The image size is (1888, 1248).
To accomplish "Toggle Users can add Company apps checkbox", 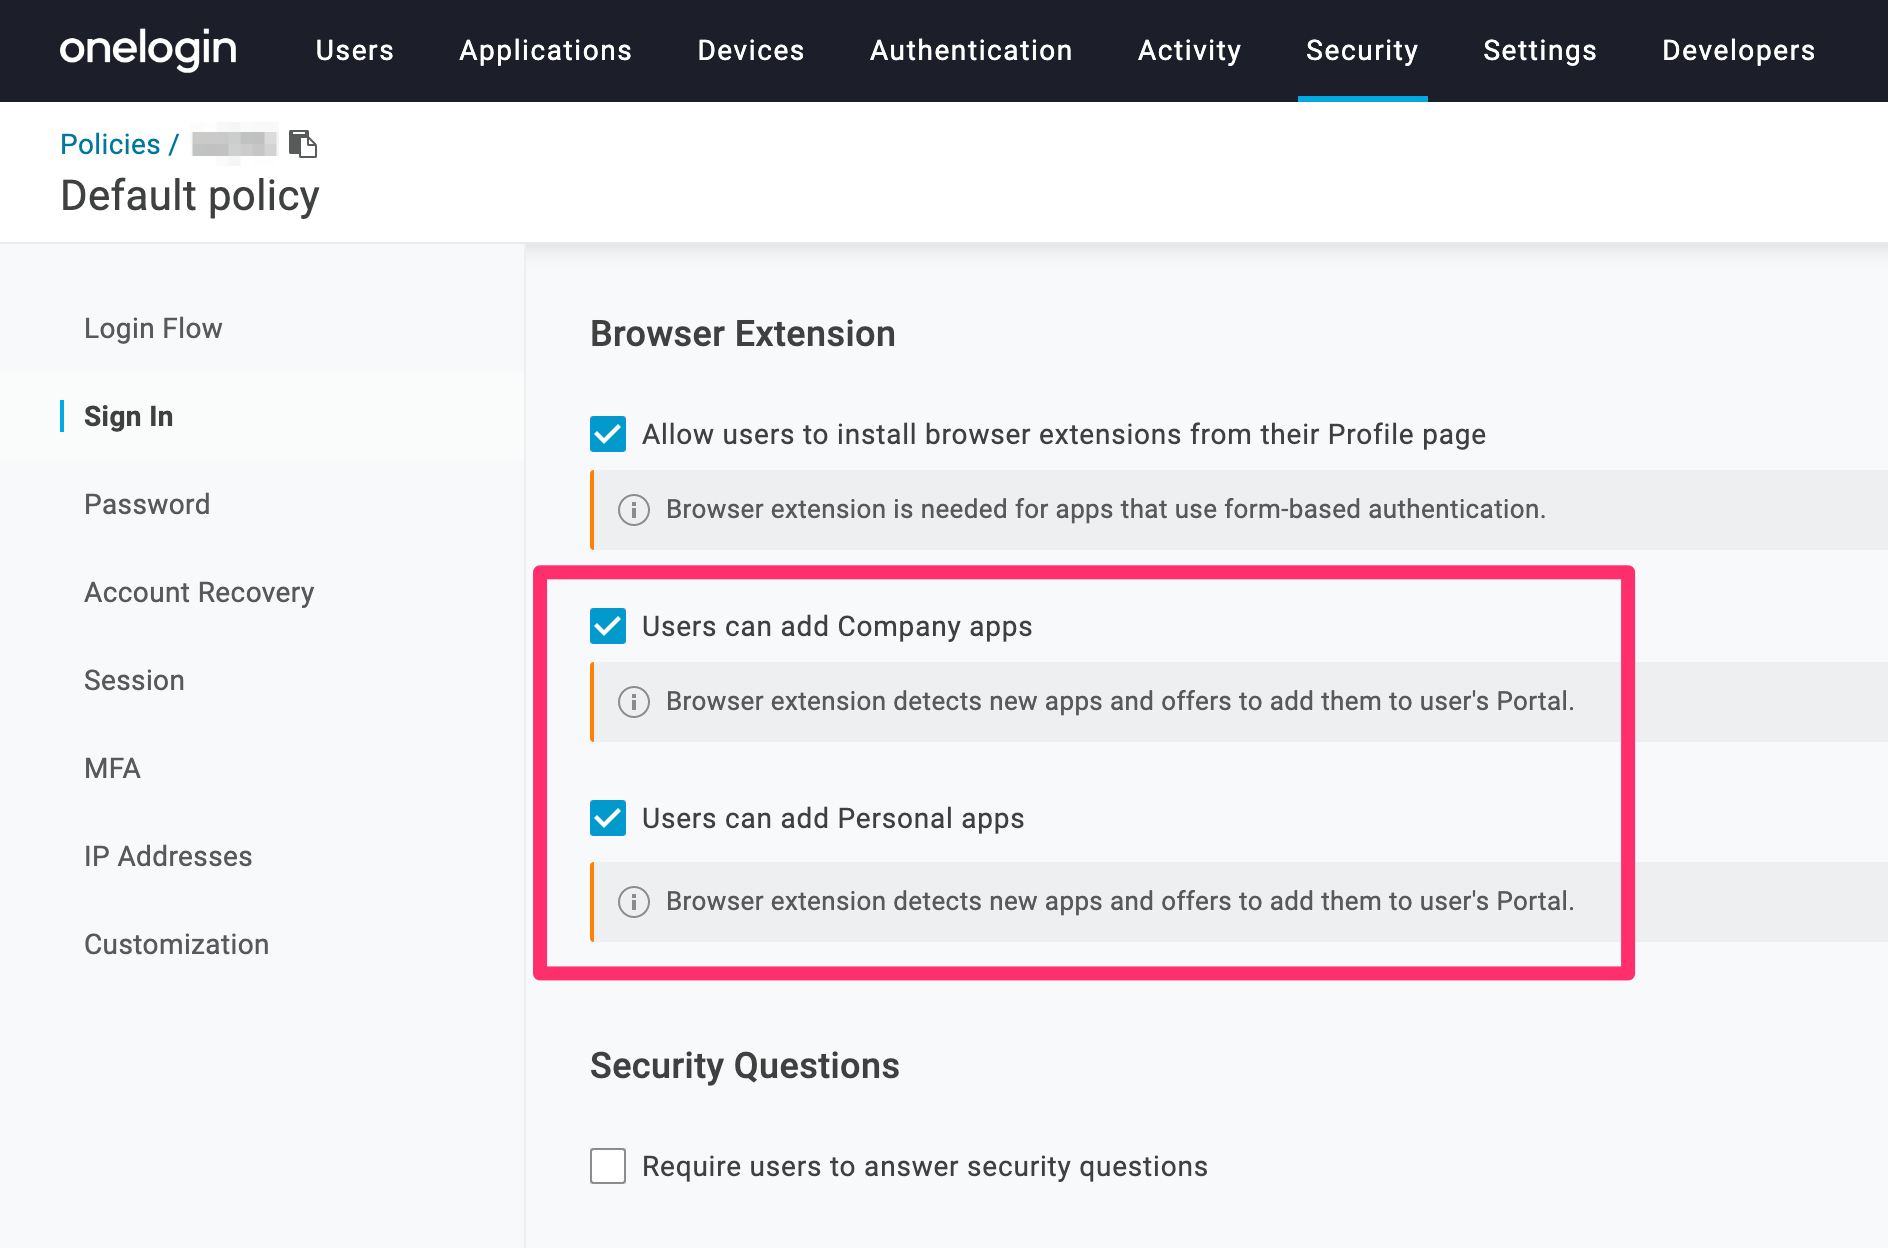I will tap(608, 626).
